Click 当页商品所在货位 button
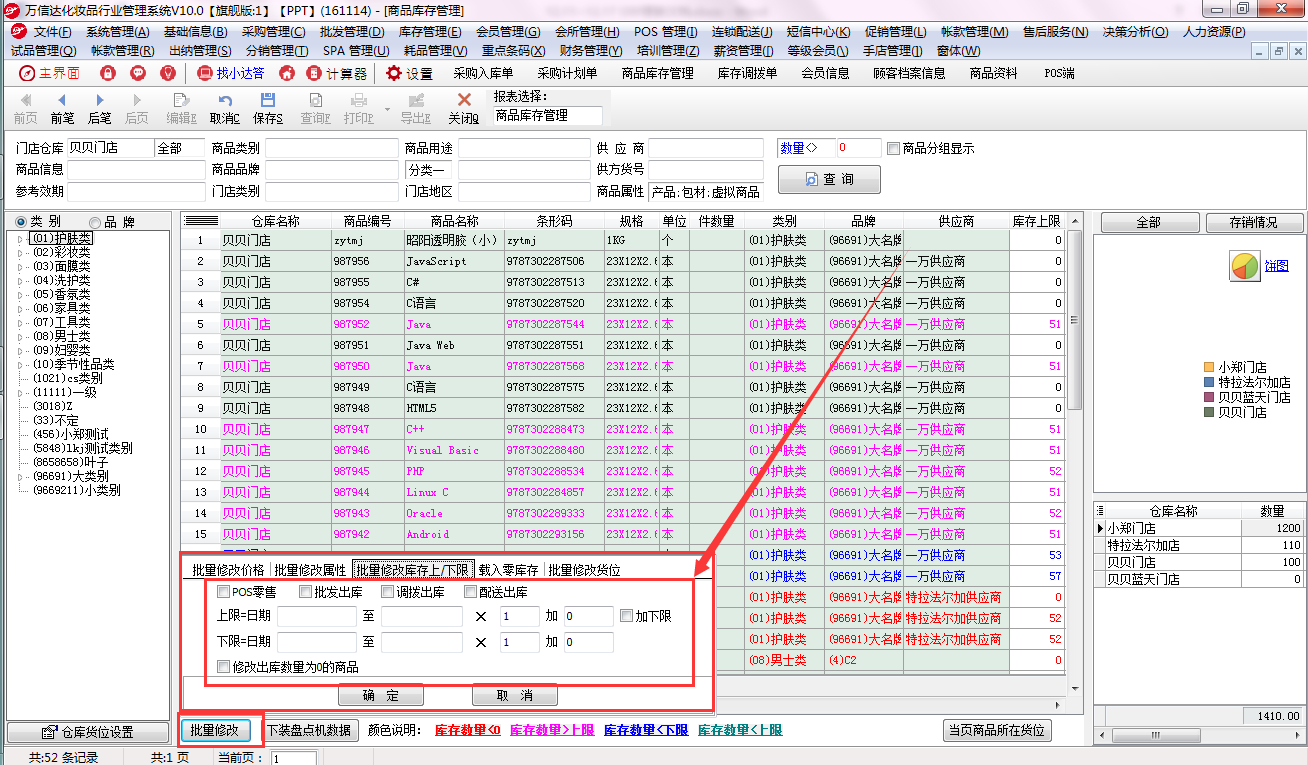 click(x=997, y=730)
